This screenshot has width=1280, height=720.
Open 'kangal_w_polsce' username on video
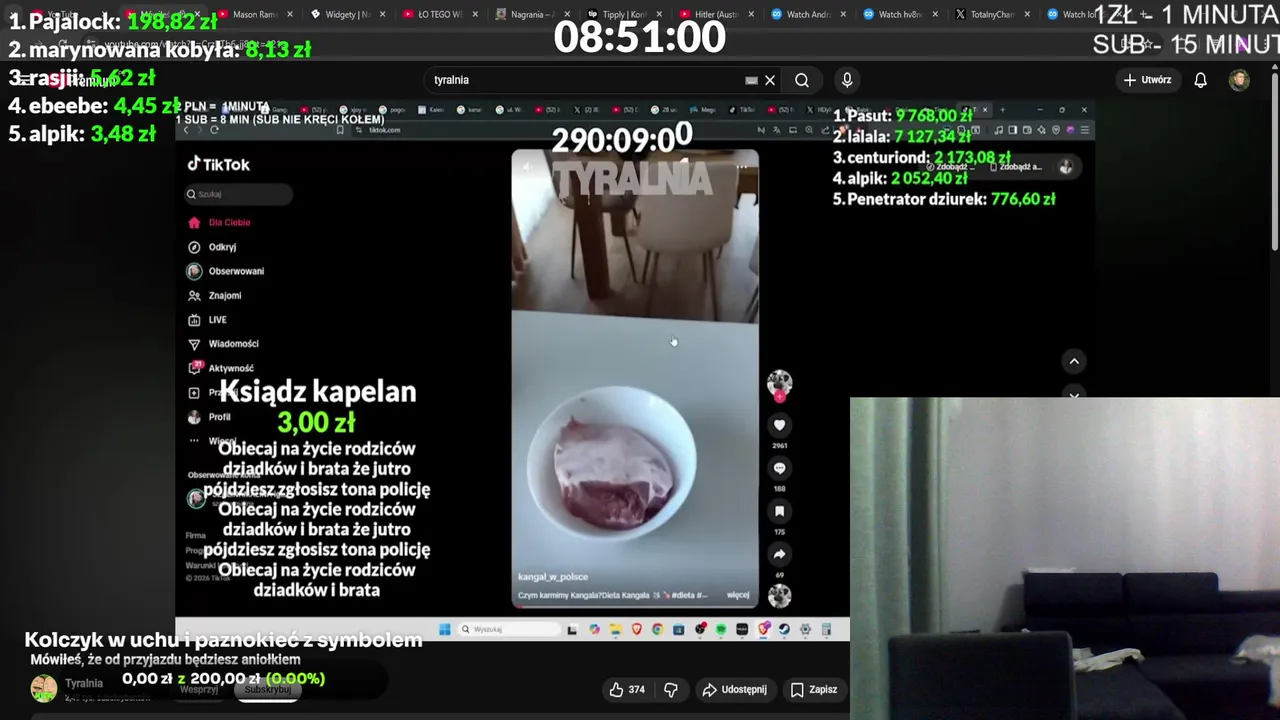(x=553, y=577)
